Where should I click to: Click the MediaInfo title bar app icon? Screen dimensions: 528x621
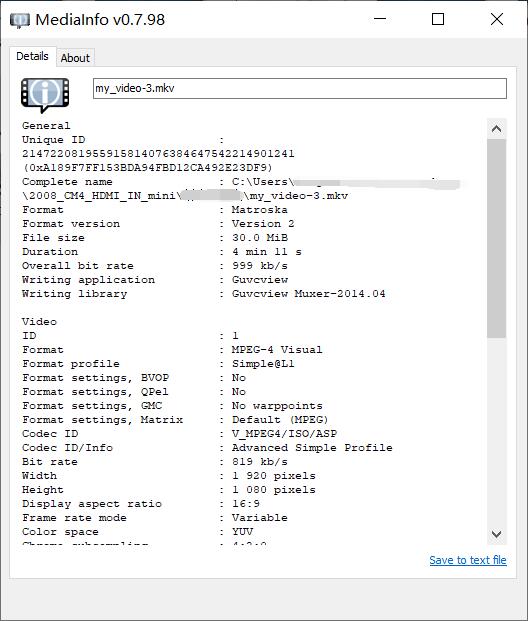(20, 20)
